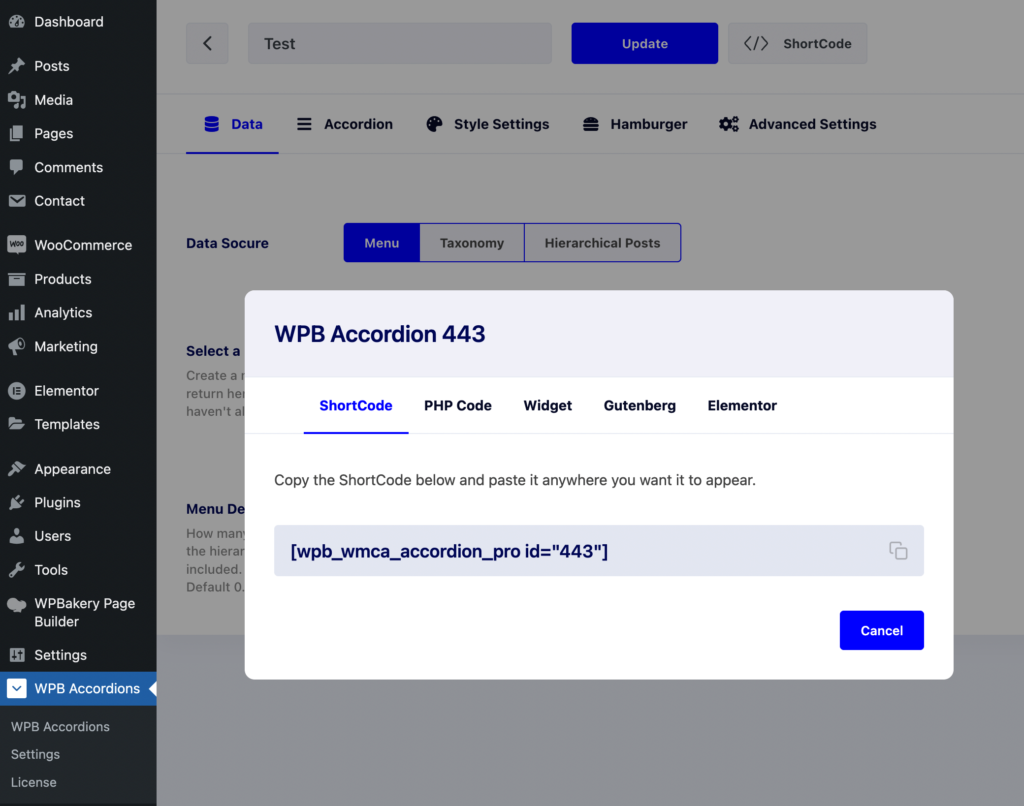This screenshot has height=806, width=1024.
Task: Open the Settings submenu under WPB Accordions
Action: (x=35, y=754)
